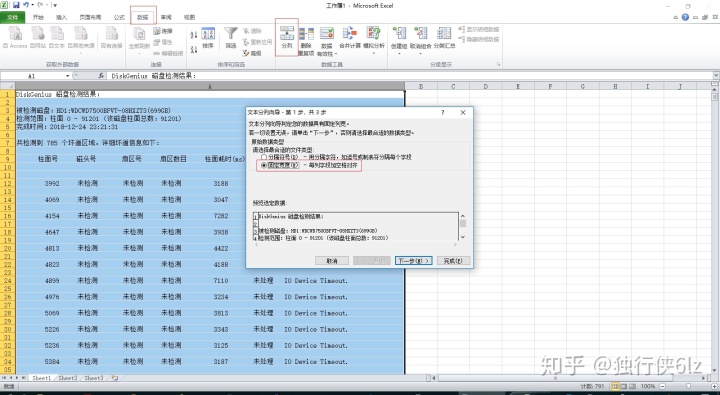Select column B header
The height and width of the screenshot is (395, 720).
421,86
